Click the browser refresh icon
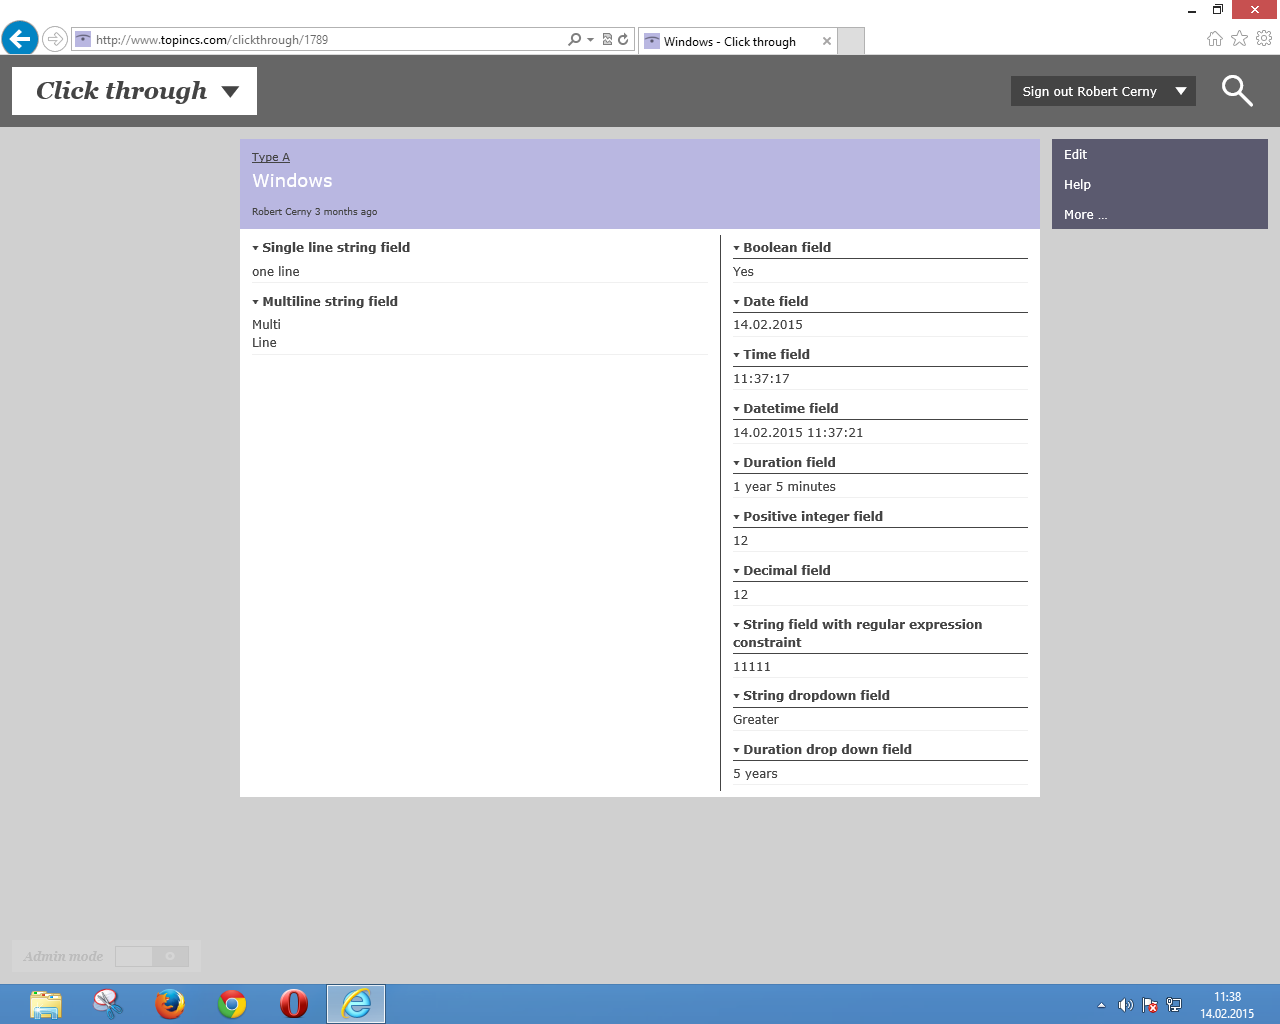 [623, 40]
